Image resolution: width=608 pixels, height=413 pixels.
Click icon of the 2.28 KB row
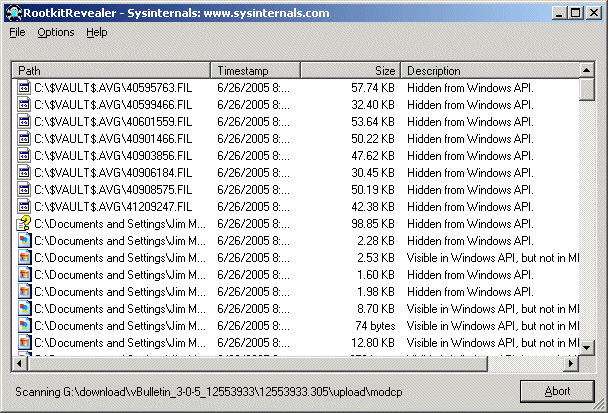[x=24, y=241]
